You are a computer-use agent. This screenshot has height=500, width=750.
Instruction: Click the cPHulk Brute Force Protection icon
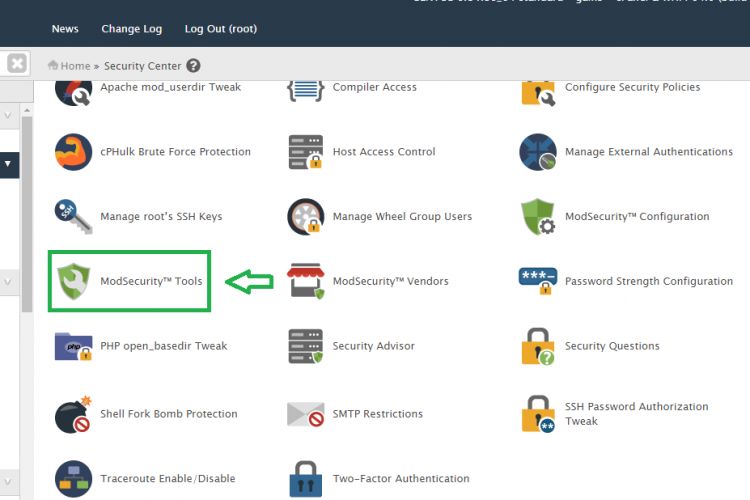(73, 152)
